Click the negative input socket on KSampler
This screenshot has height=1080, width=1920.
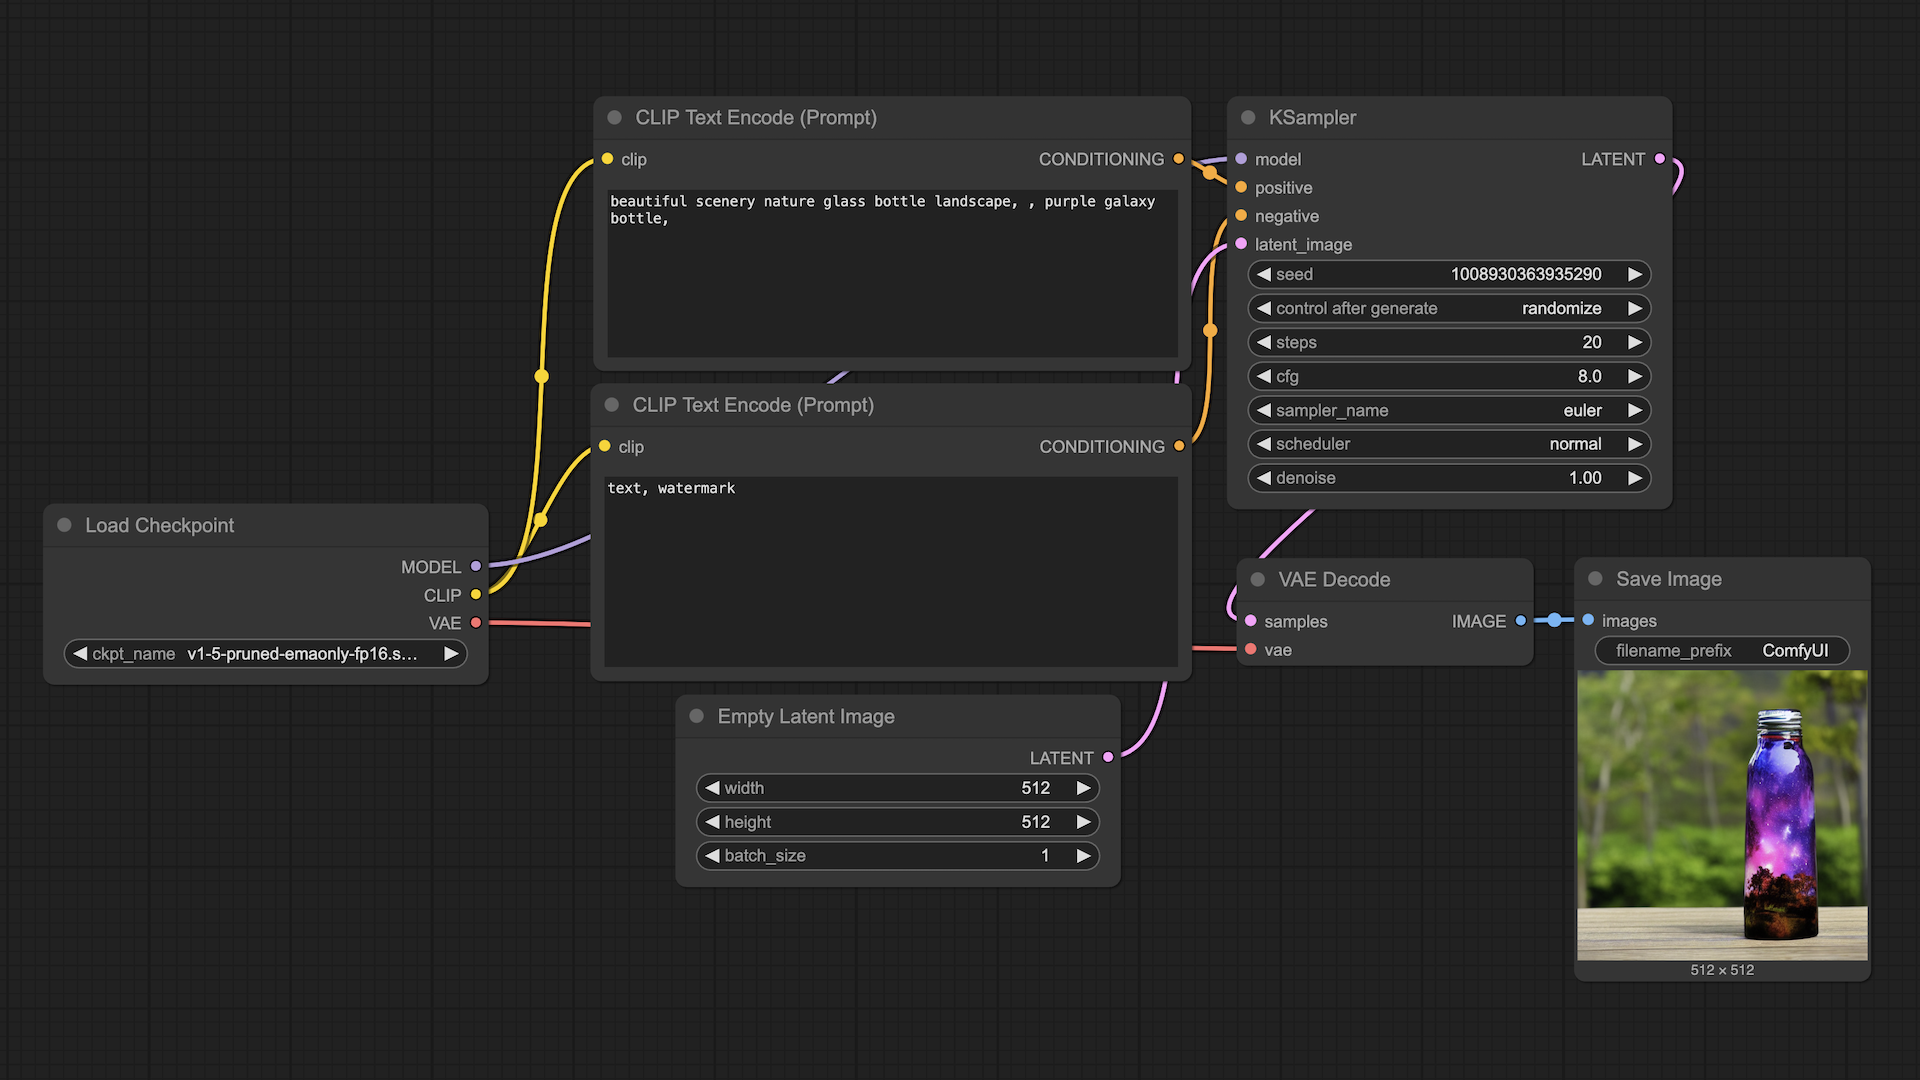click(x=1241, y=215)
